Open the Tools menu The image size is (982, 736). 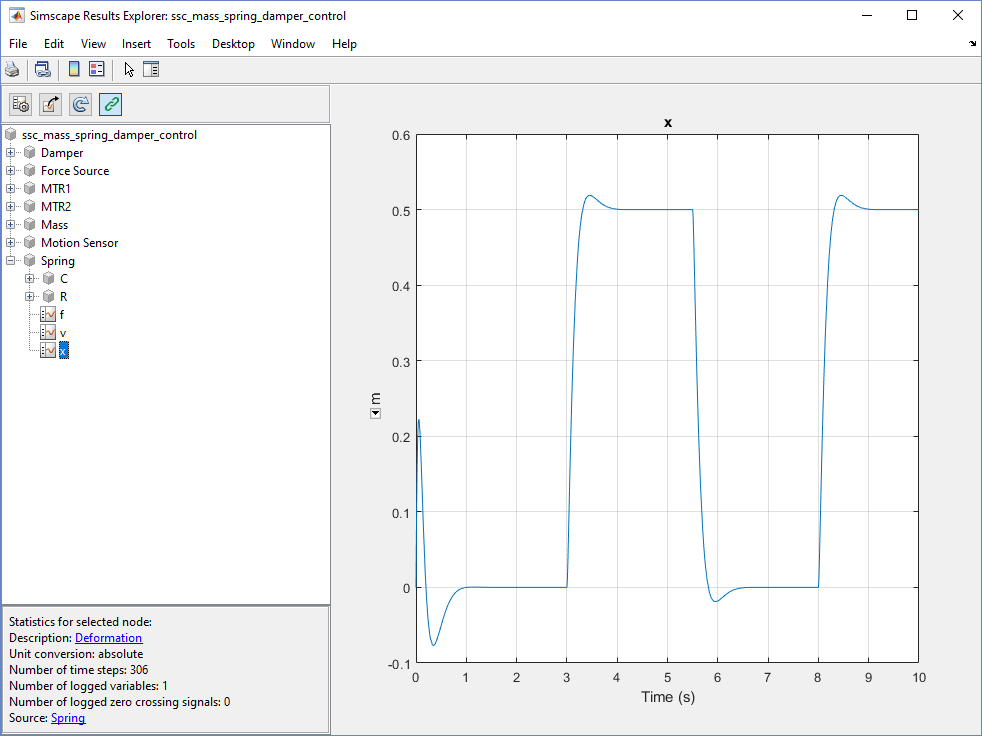pyautogui.click(x=181, y=44)
